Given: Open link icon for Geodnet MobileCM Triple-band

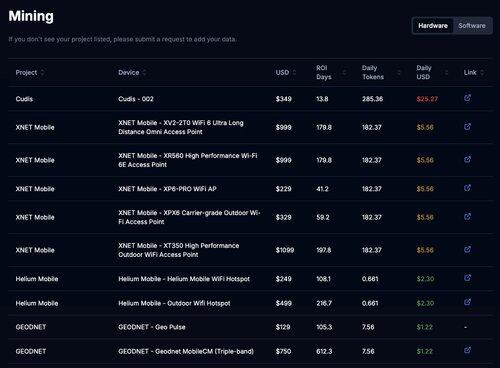Looking at the screenshot, I should pos(467,350).
